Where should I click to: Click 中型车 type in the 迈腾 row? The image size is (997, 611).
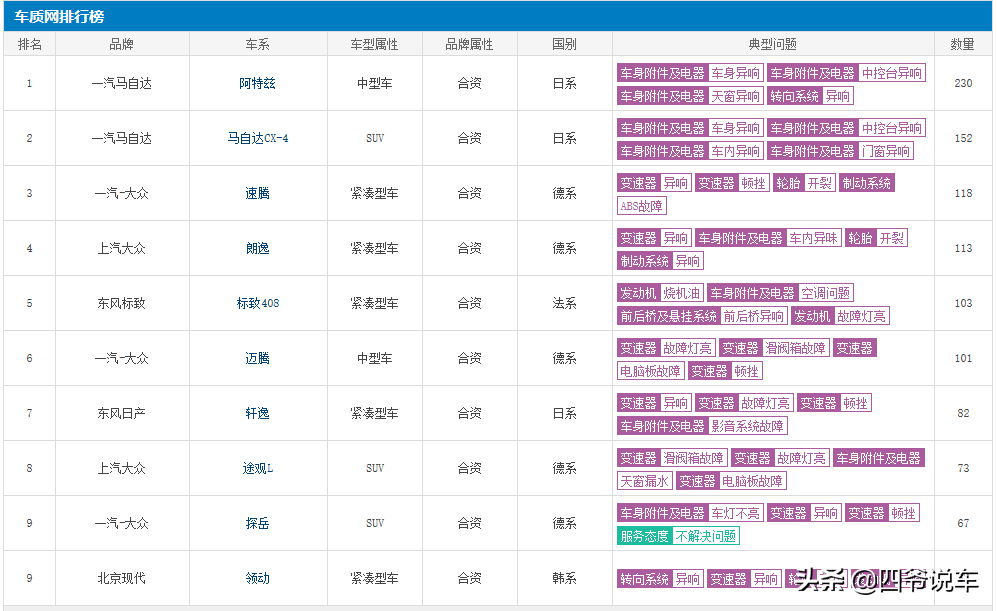pos(375,358)
